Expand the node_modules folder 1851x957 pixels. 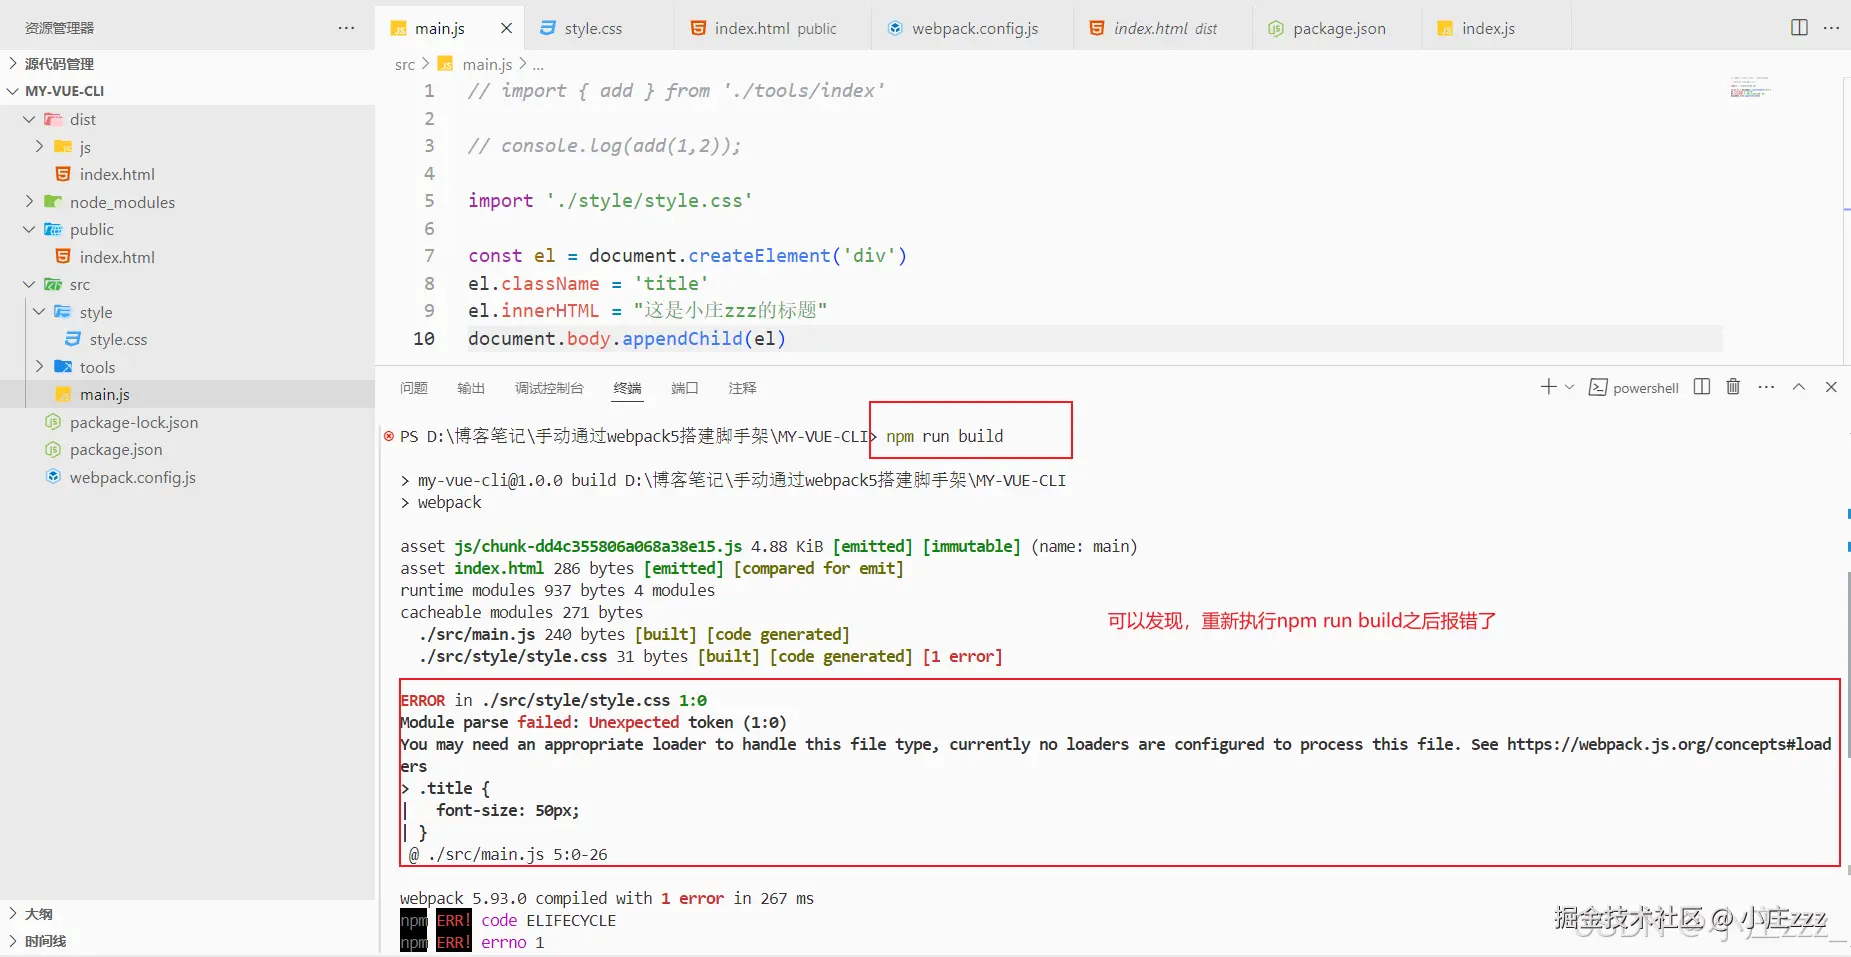tap(29, 201)
